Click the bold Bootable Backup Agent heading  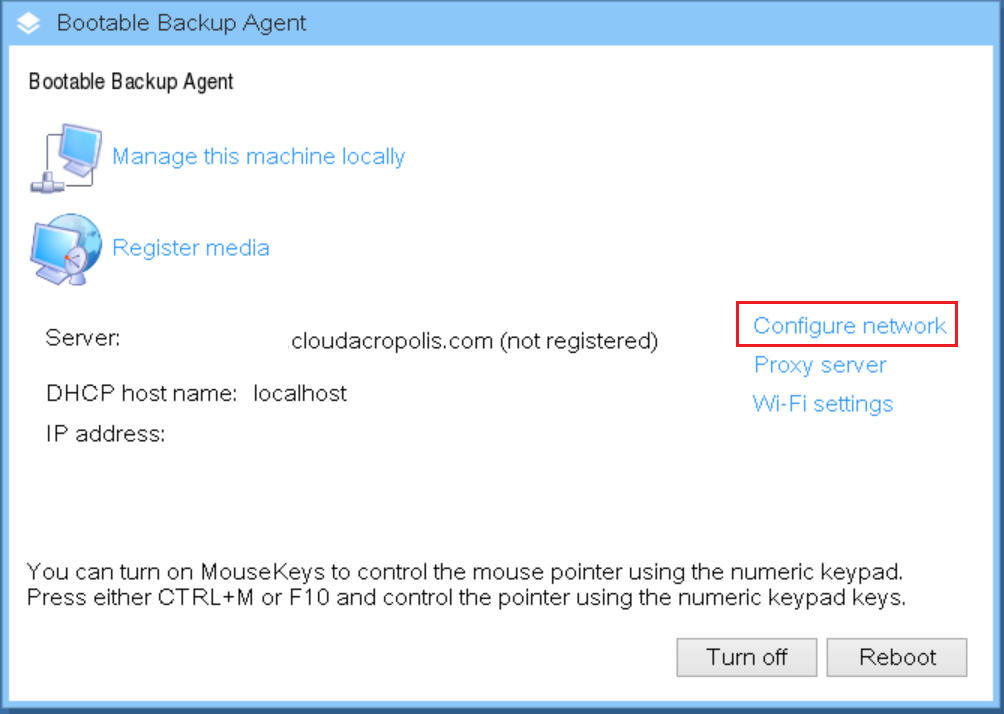pyautogui.click(x=131, y=81)
